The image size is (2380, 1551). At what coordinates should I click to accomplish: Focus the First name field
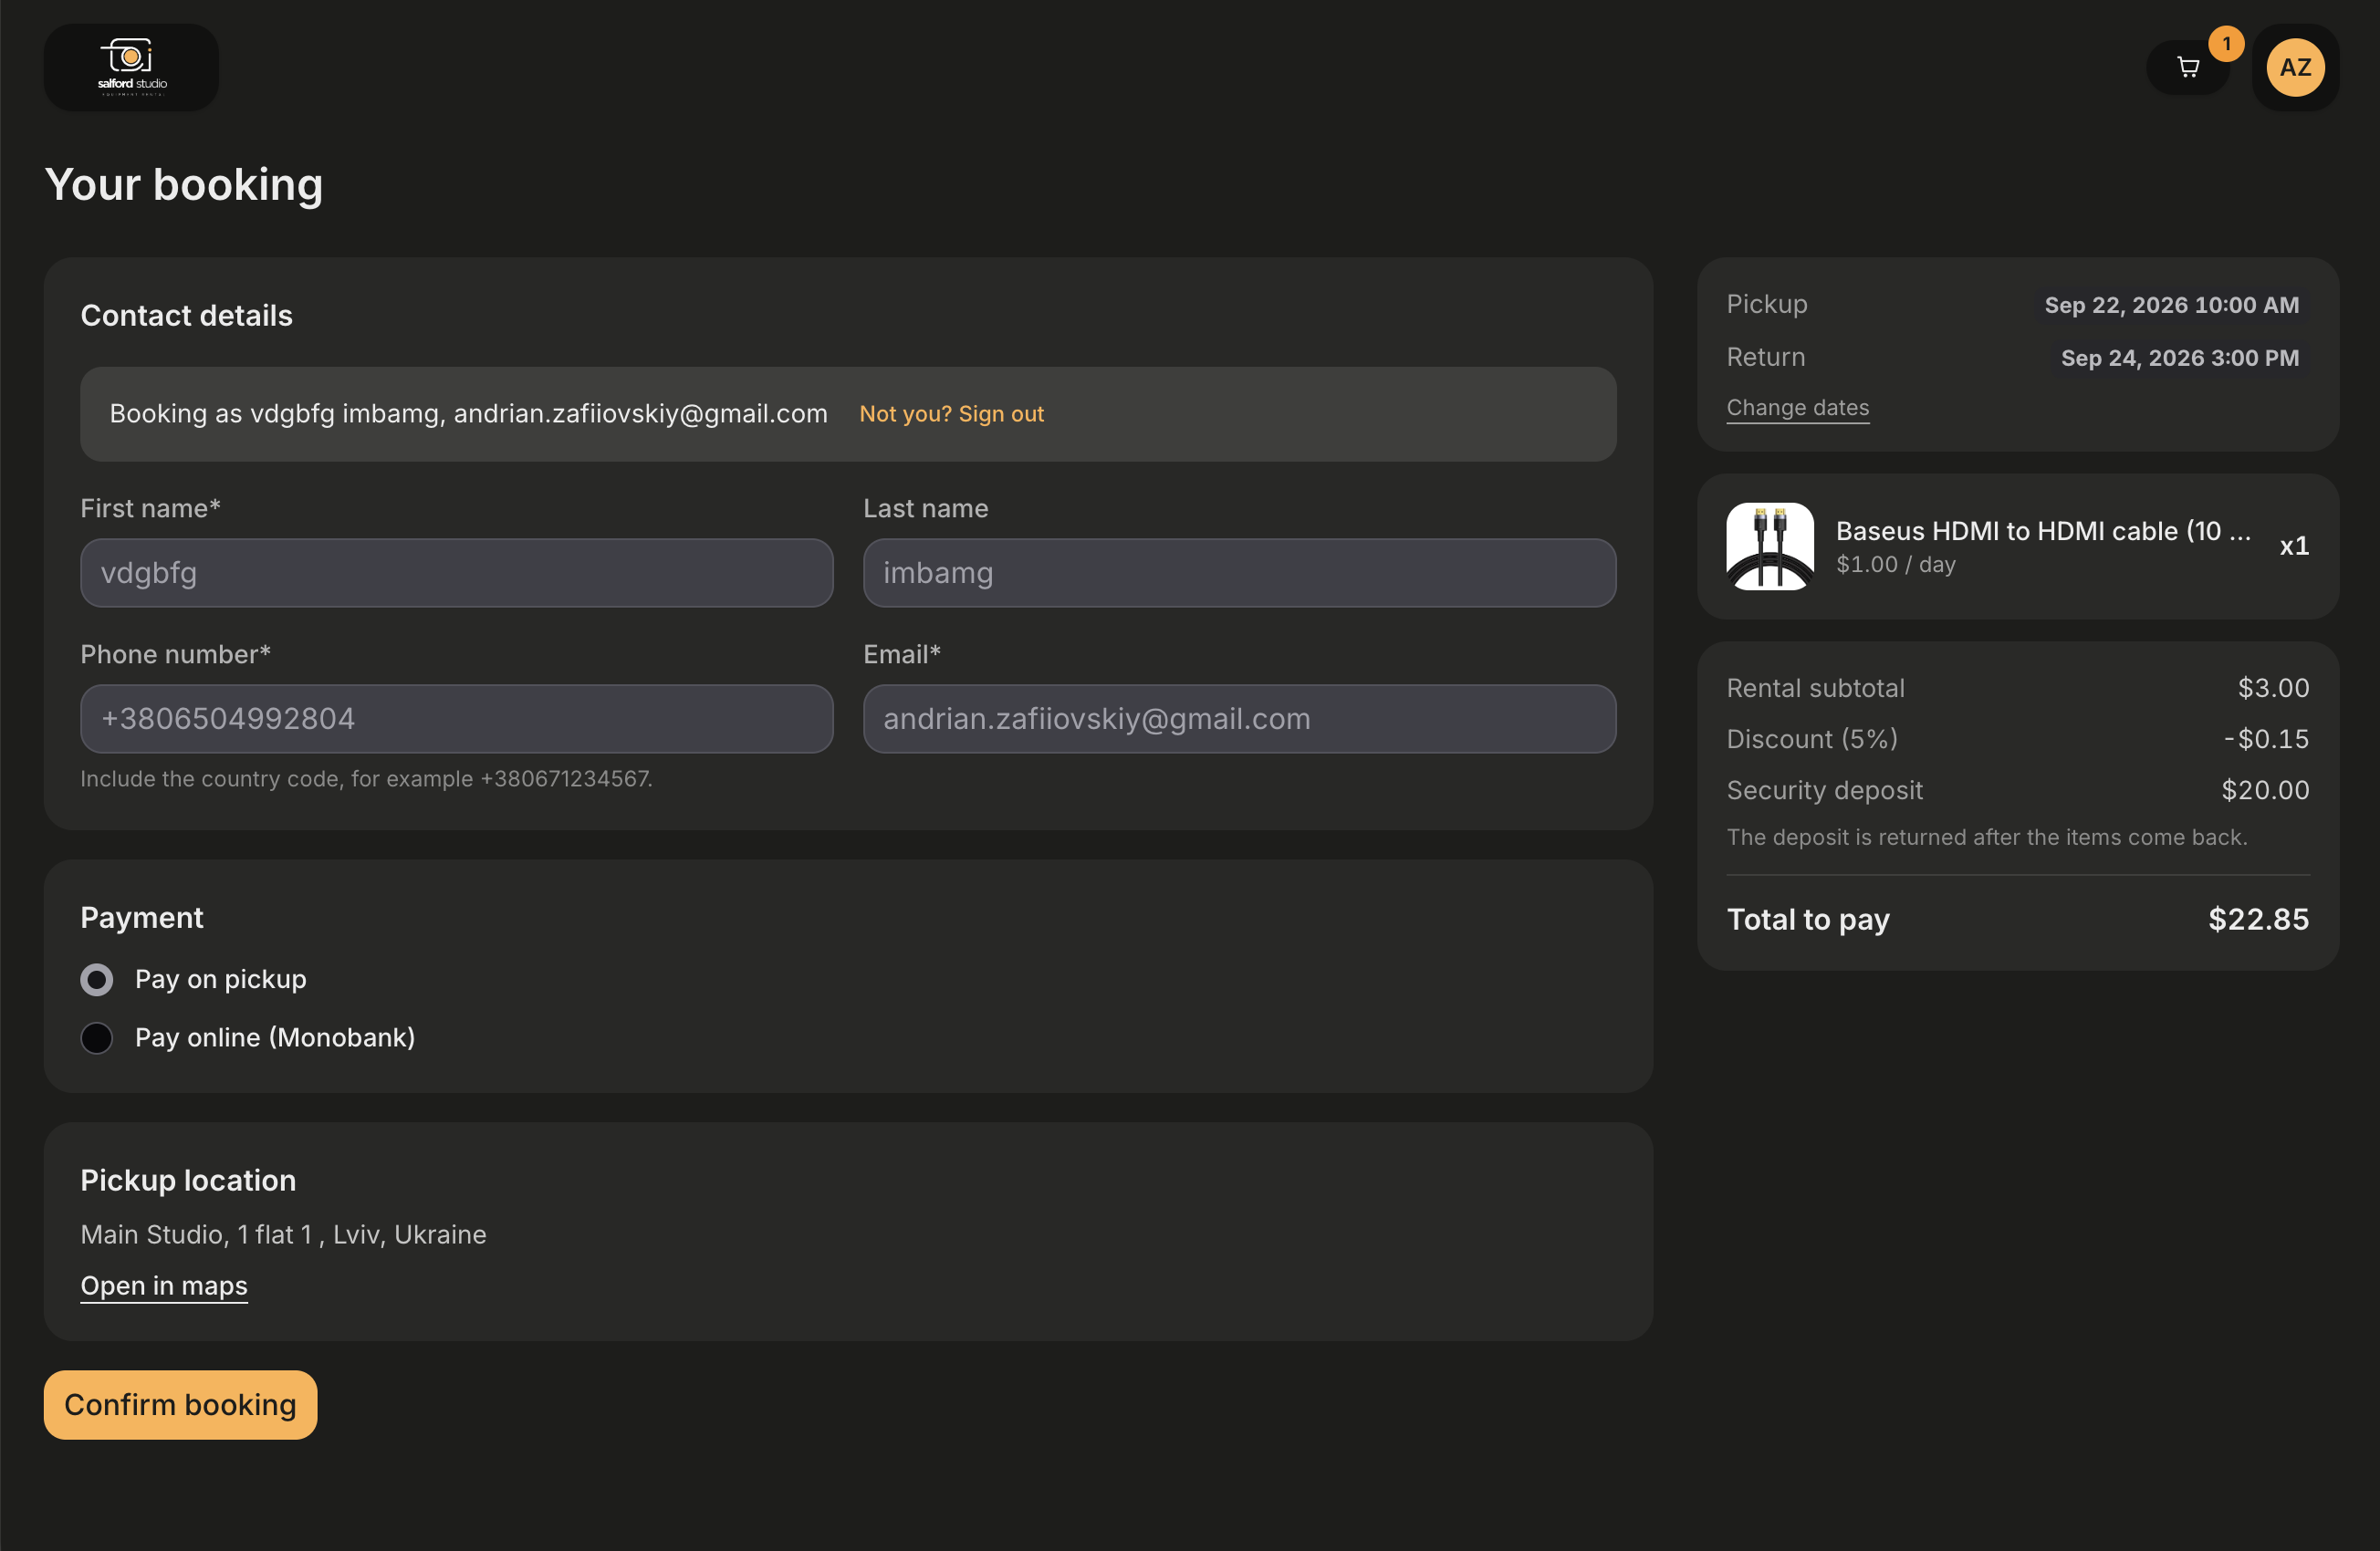point(457,573)
